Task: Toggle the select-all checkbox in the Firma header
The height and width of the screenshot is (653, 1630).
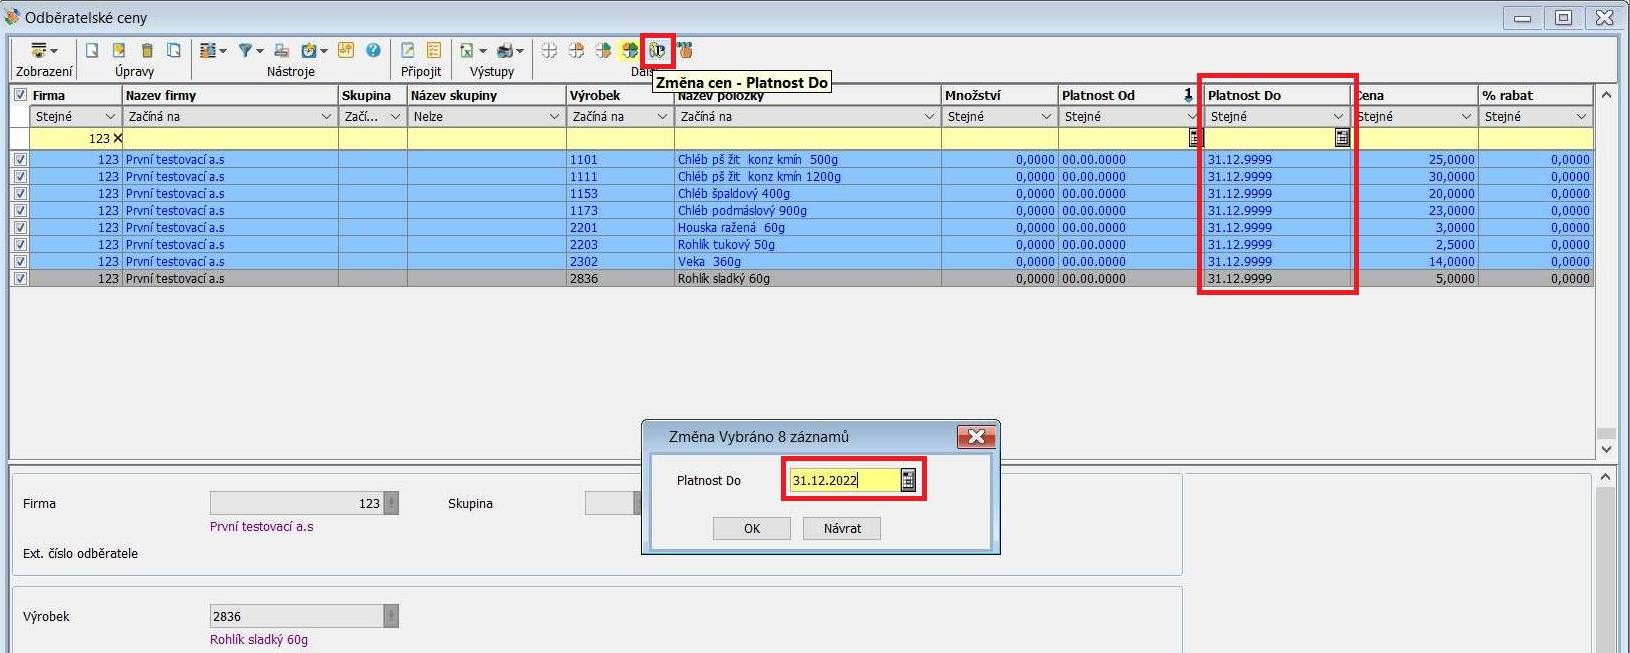Action: pos(20,95)
